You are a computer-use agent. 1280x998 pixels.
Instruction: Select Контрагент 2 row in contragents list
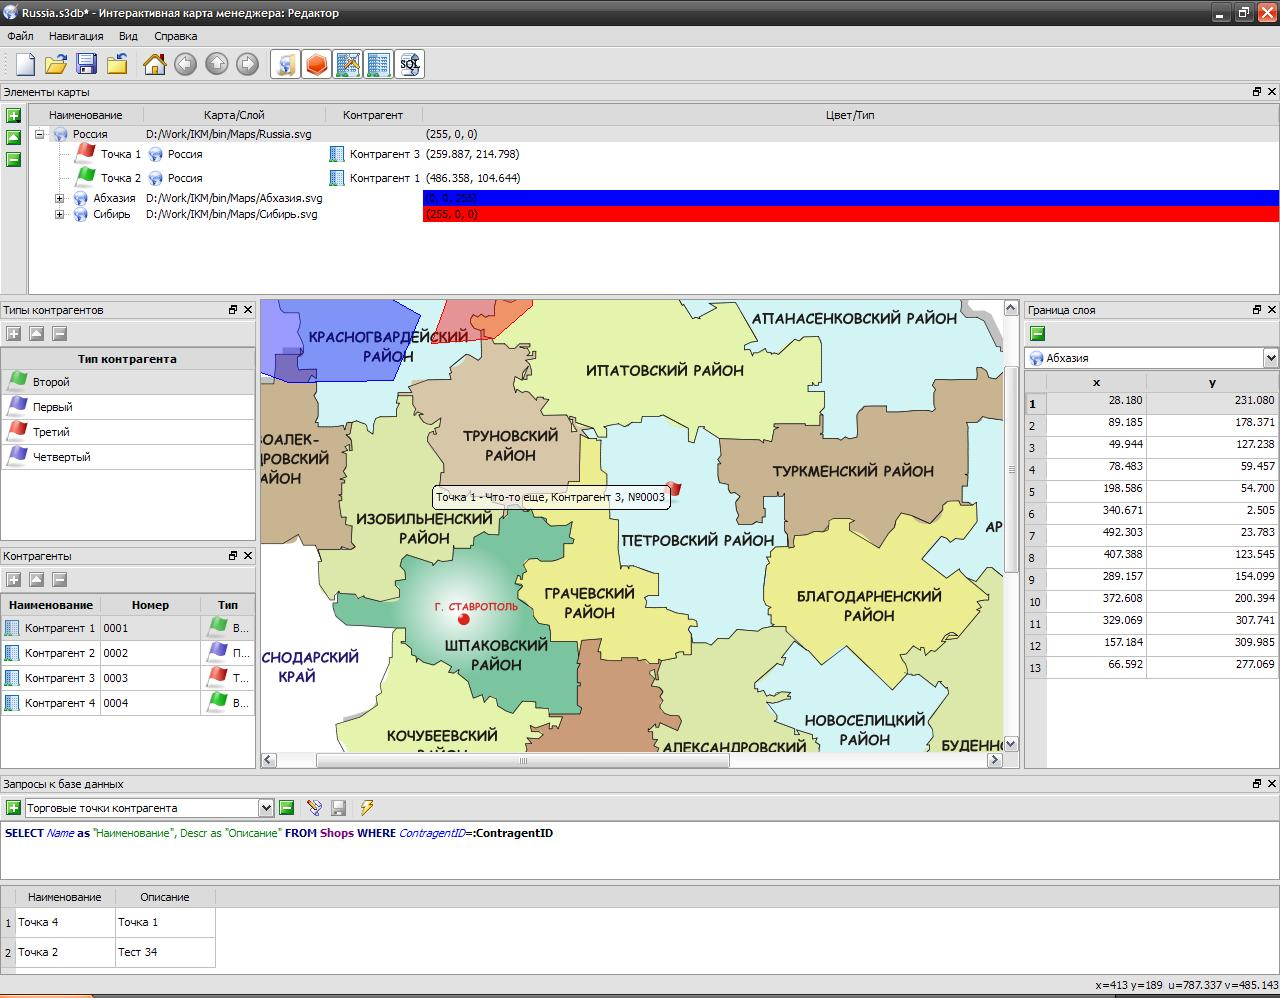(60, 653)
